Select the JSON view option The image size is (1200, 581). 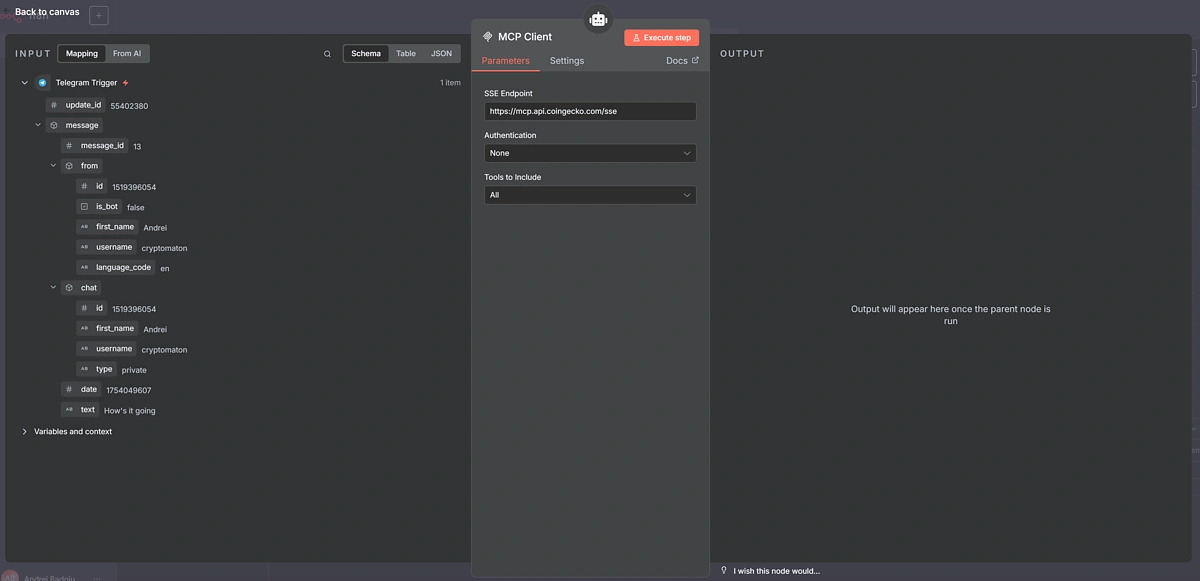point(441,54)
